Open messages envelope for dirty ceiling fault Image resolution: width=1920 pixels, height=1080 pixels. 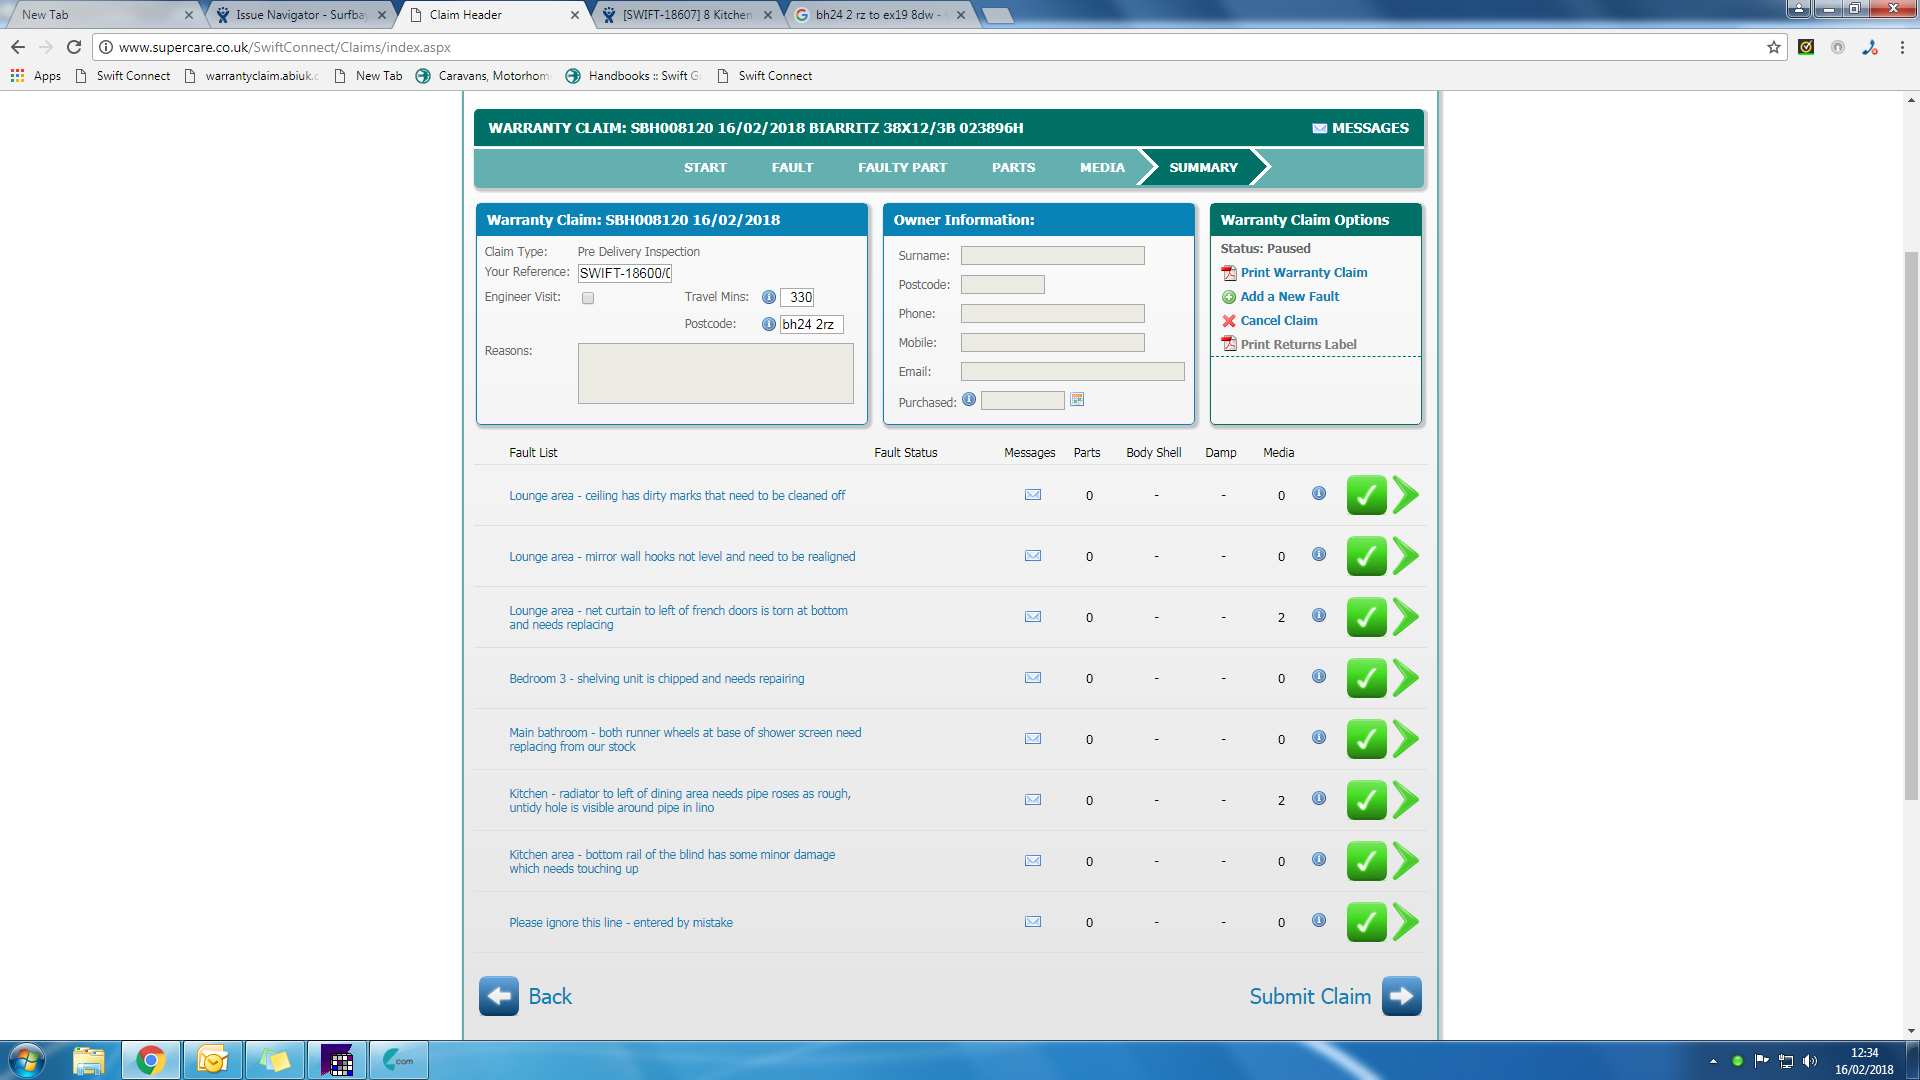click(1033, 495)
